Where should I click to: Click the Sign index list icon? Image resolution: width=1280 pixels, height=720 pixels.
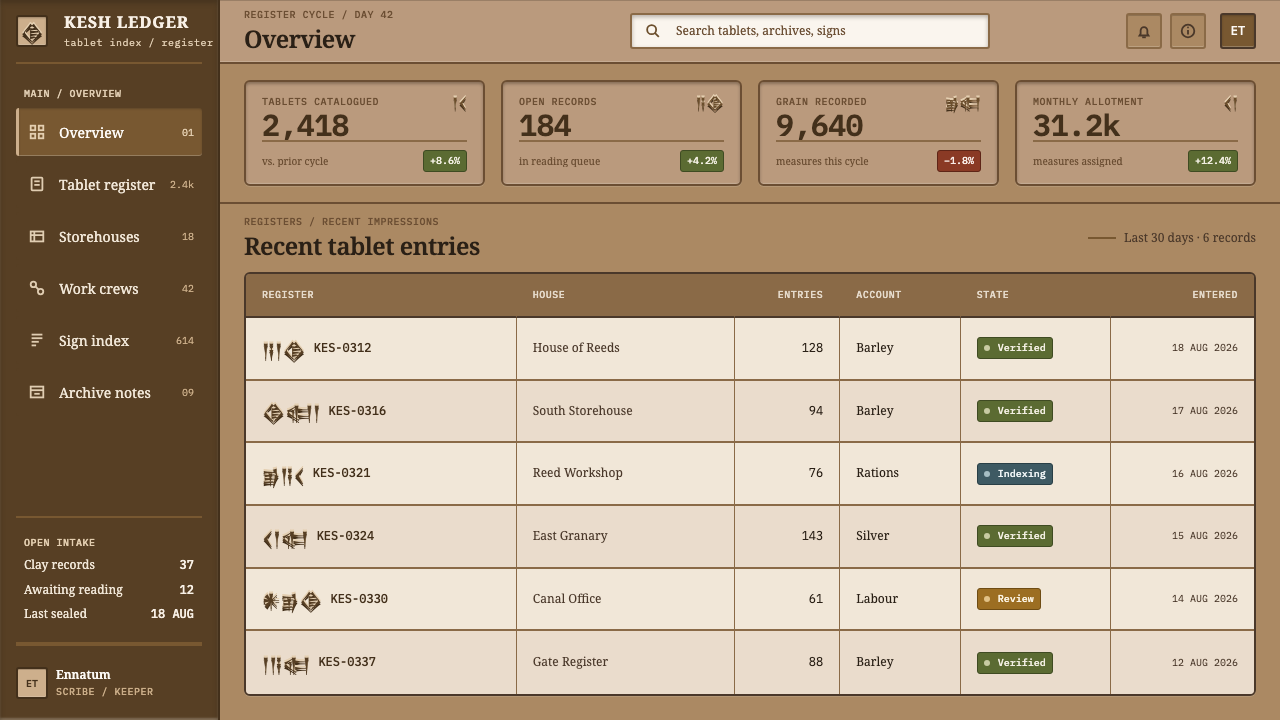coord(37,341)
